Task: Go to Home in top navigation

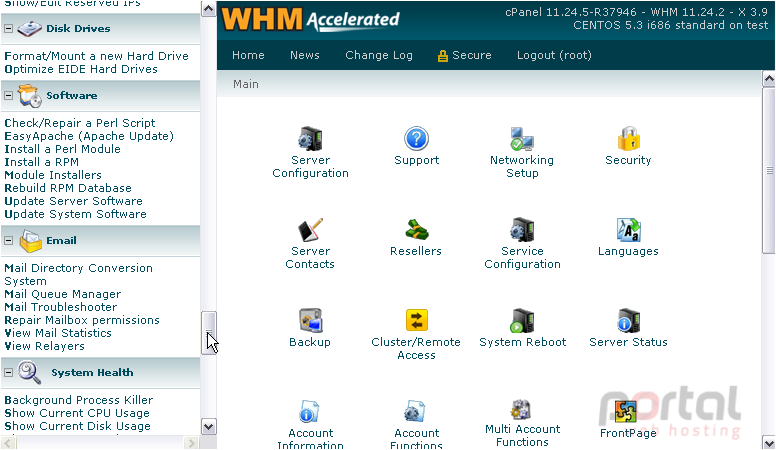Action: pos(248,55)
